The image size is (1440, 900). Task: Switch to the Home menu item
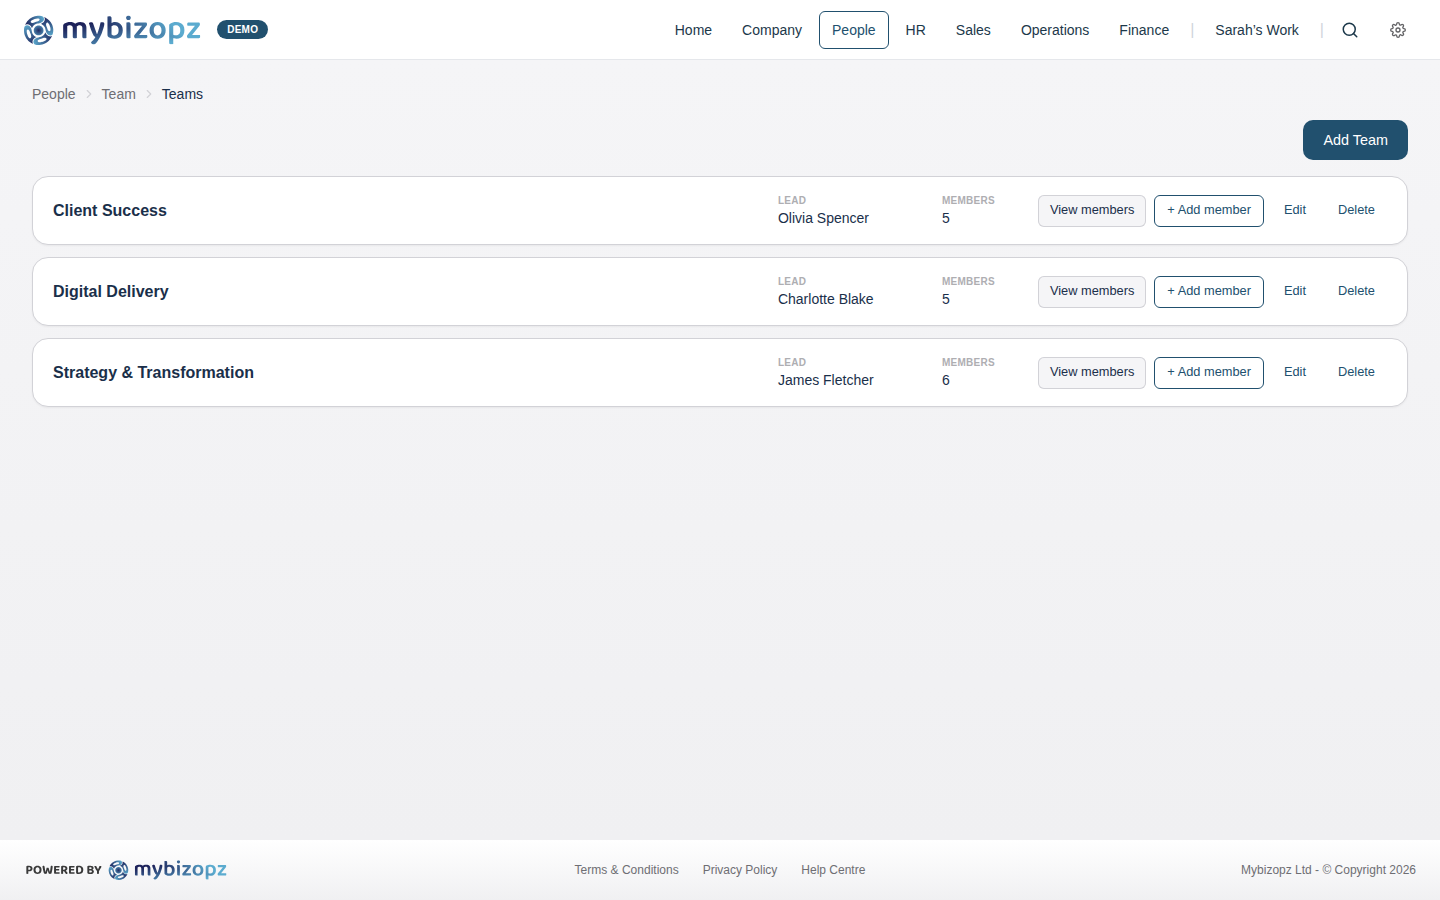click(x=693, y=30)
